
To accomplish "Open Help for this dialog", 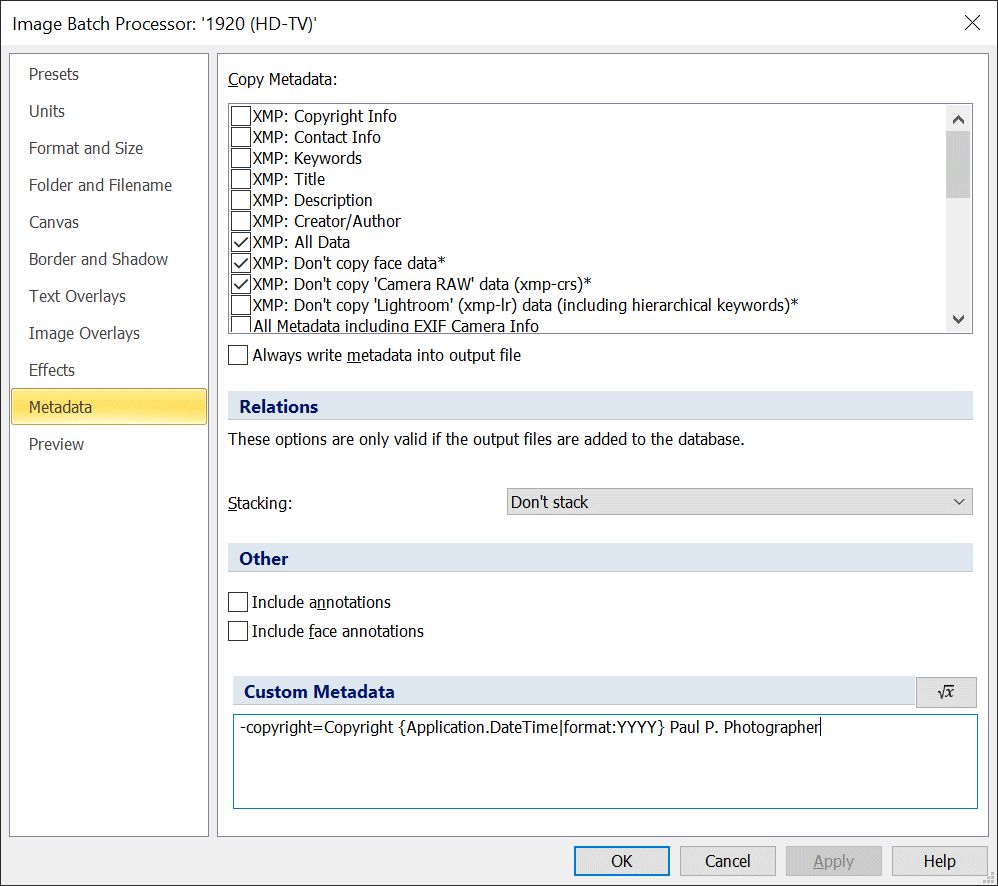I will 939,861.
